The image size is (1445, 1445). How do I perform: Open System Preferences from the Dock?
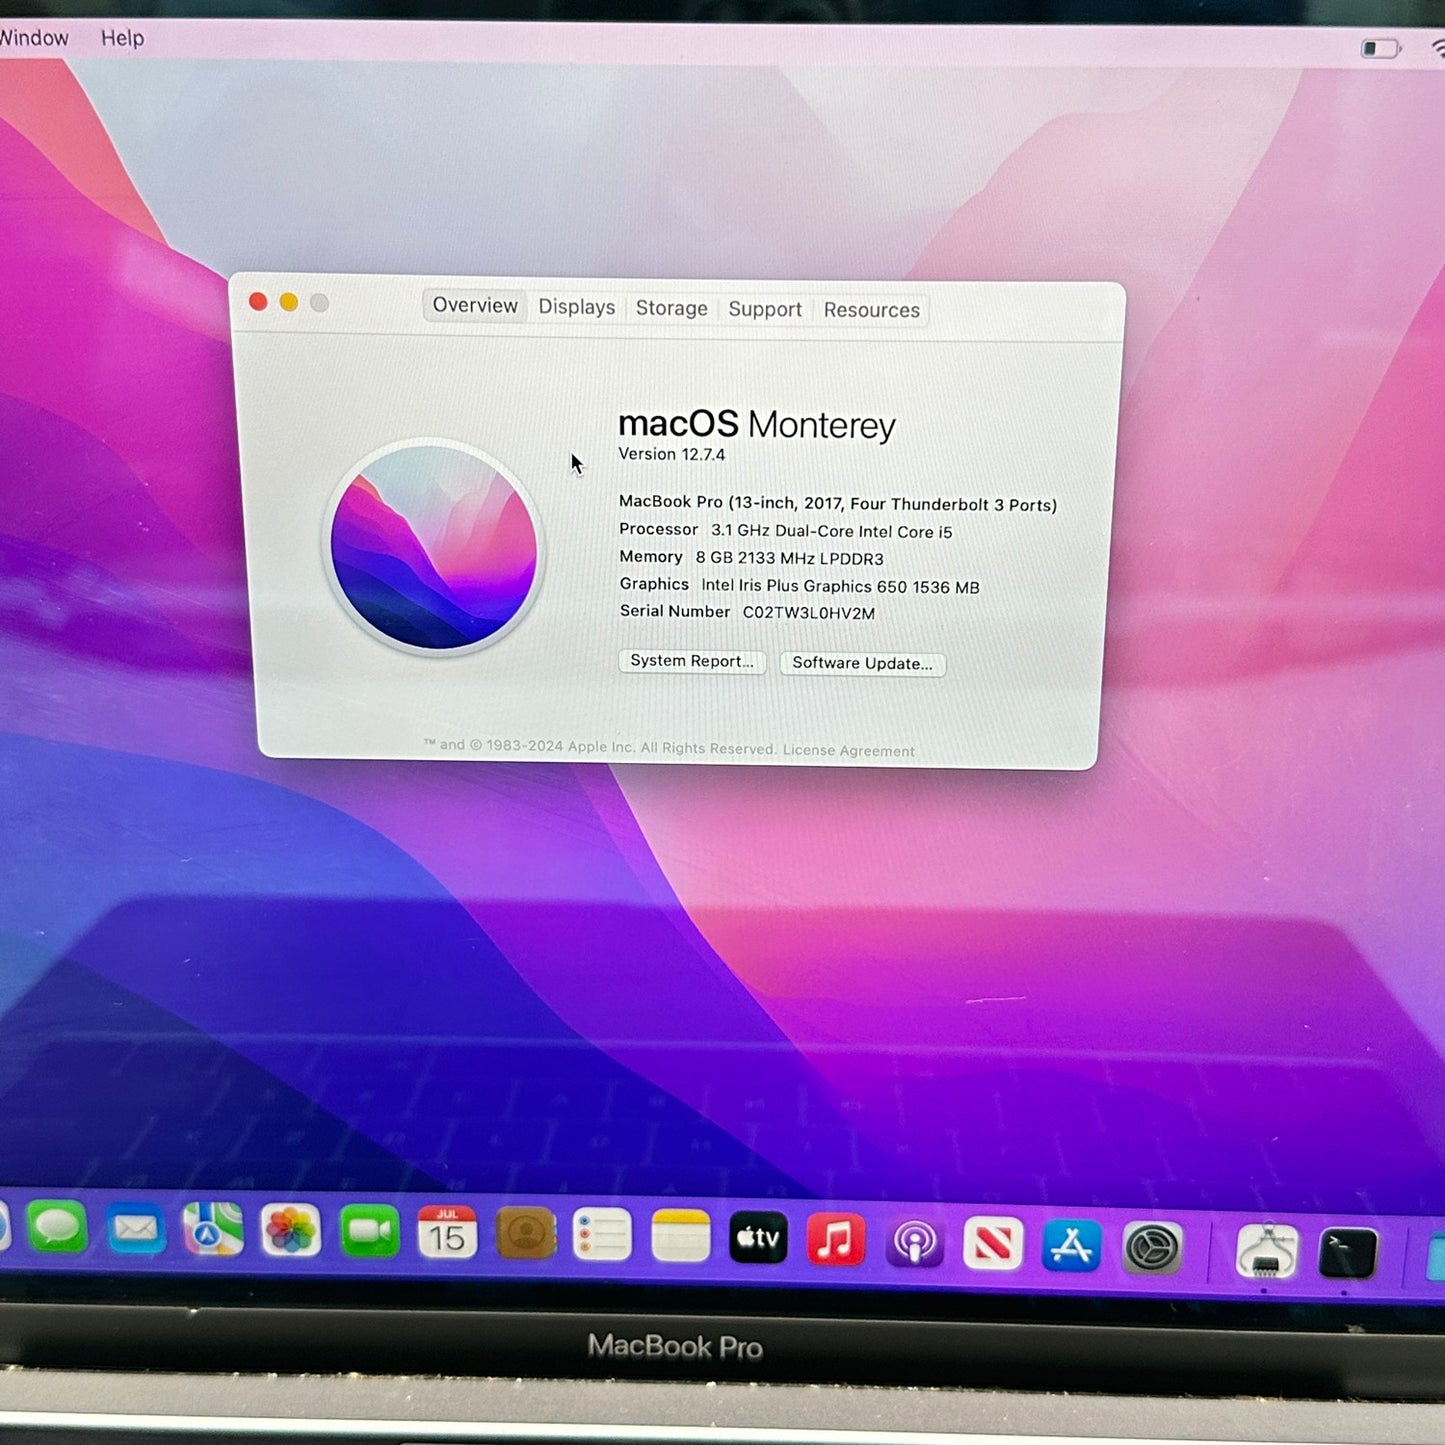click(1152, 1248)
